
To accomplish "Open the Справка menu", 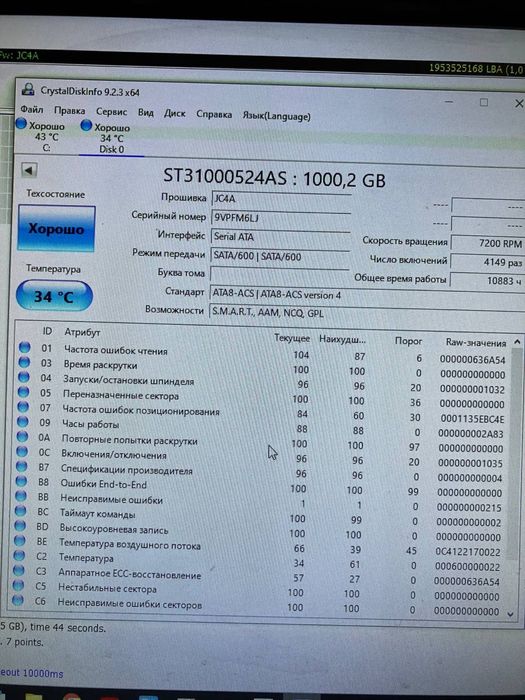I will coord(214,115).
